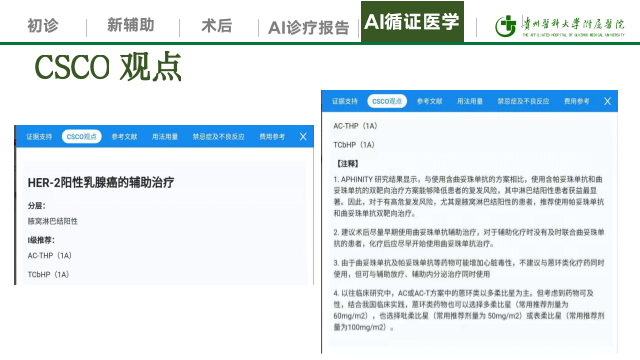Open 证据支持 in the right panel
Viewport: 640px width, 360px height.
(344, 101)
